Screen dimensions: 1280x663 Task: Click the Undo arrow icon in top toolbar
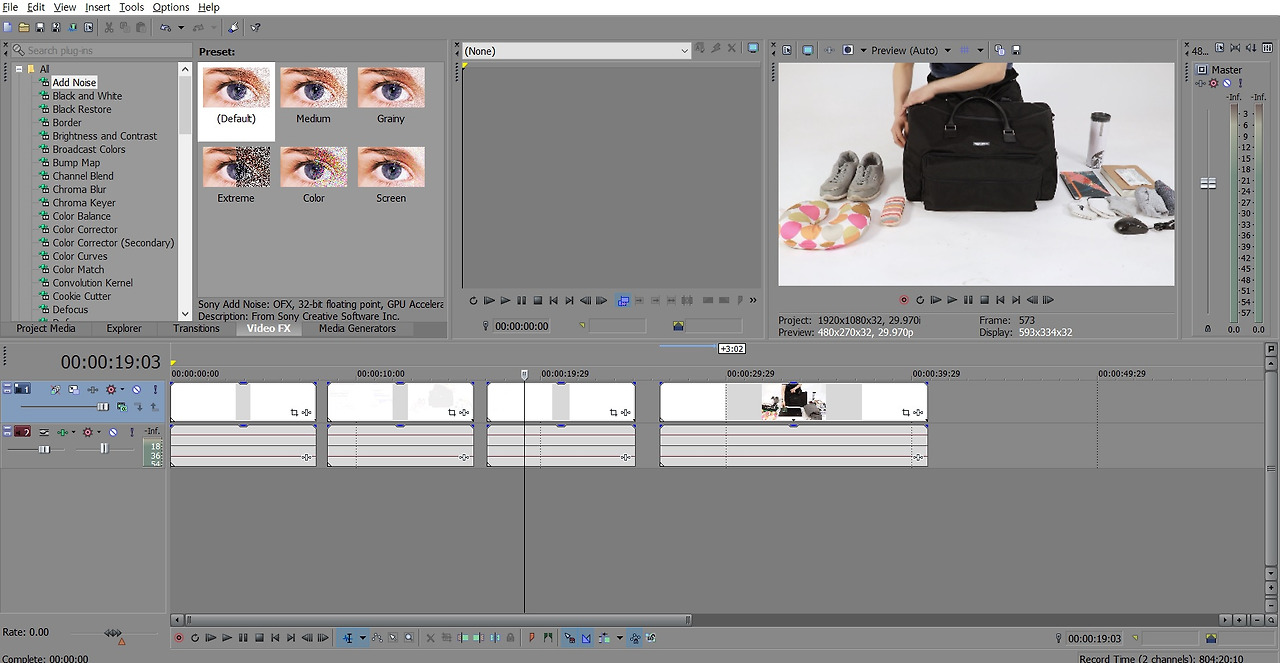point(165,27)
